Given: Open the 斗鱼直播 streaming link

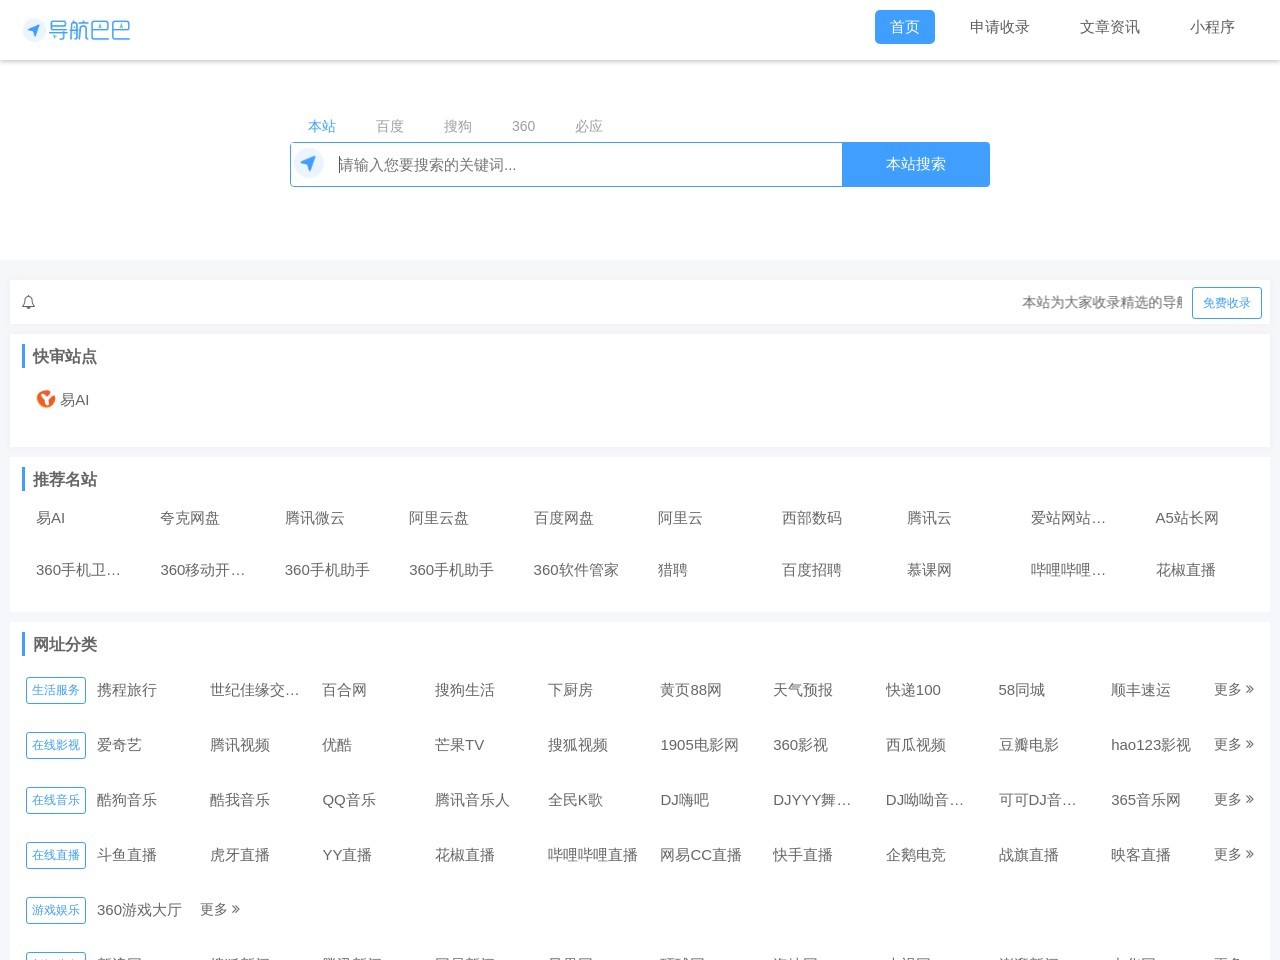Looking at the screenshot, I should [x=127, y=855].
